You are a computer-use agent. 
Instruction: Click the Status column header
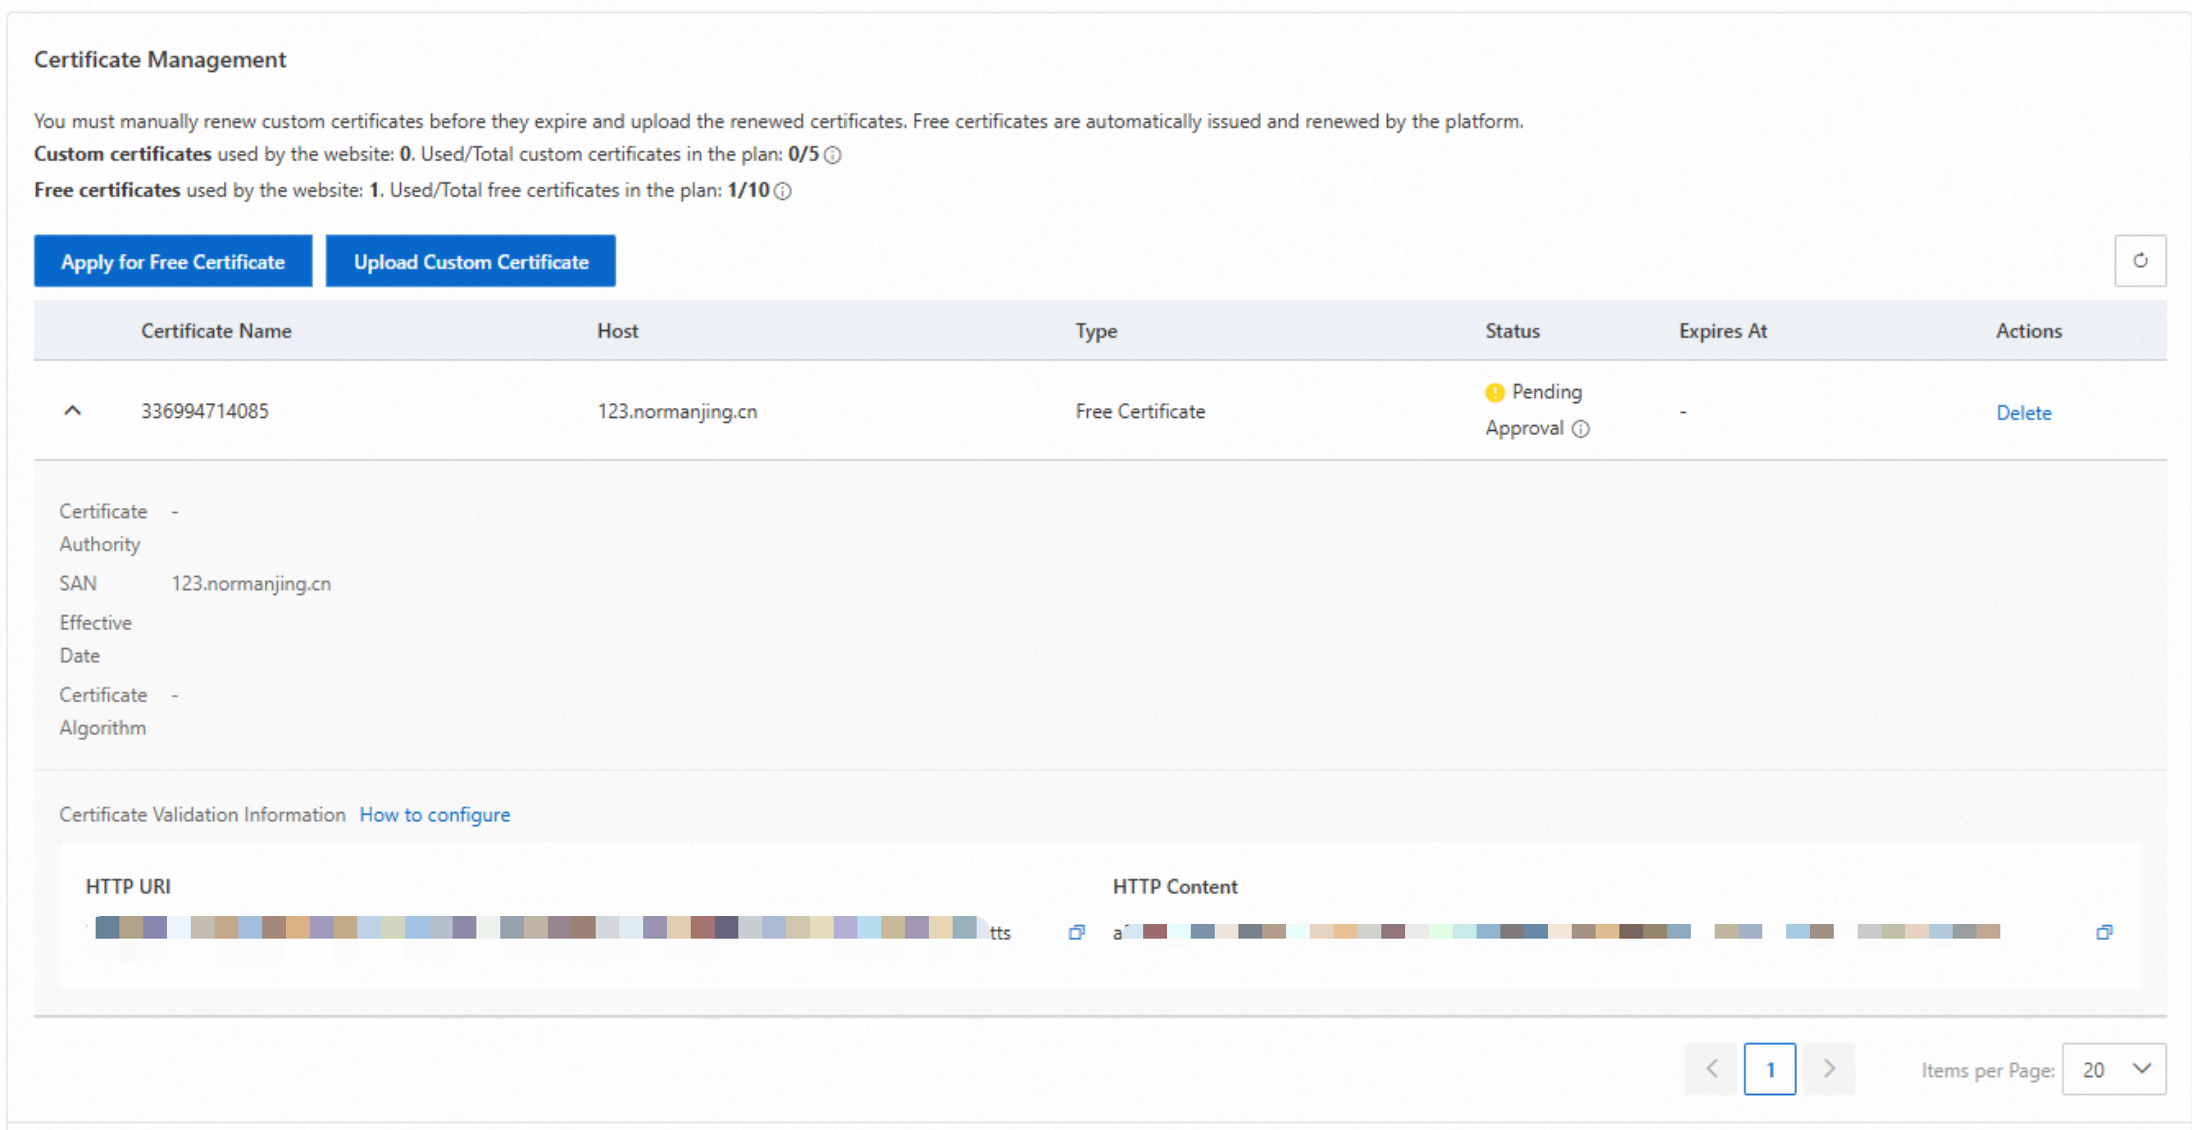[x=1512, y=331]
